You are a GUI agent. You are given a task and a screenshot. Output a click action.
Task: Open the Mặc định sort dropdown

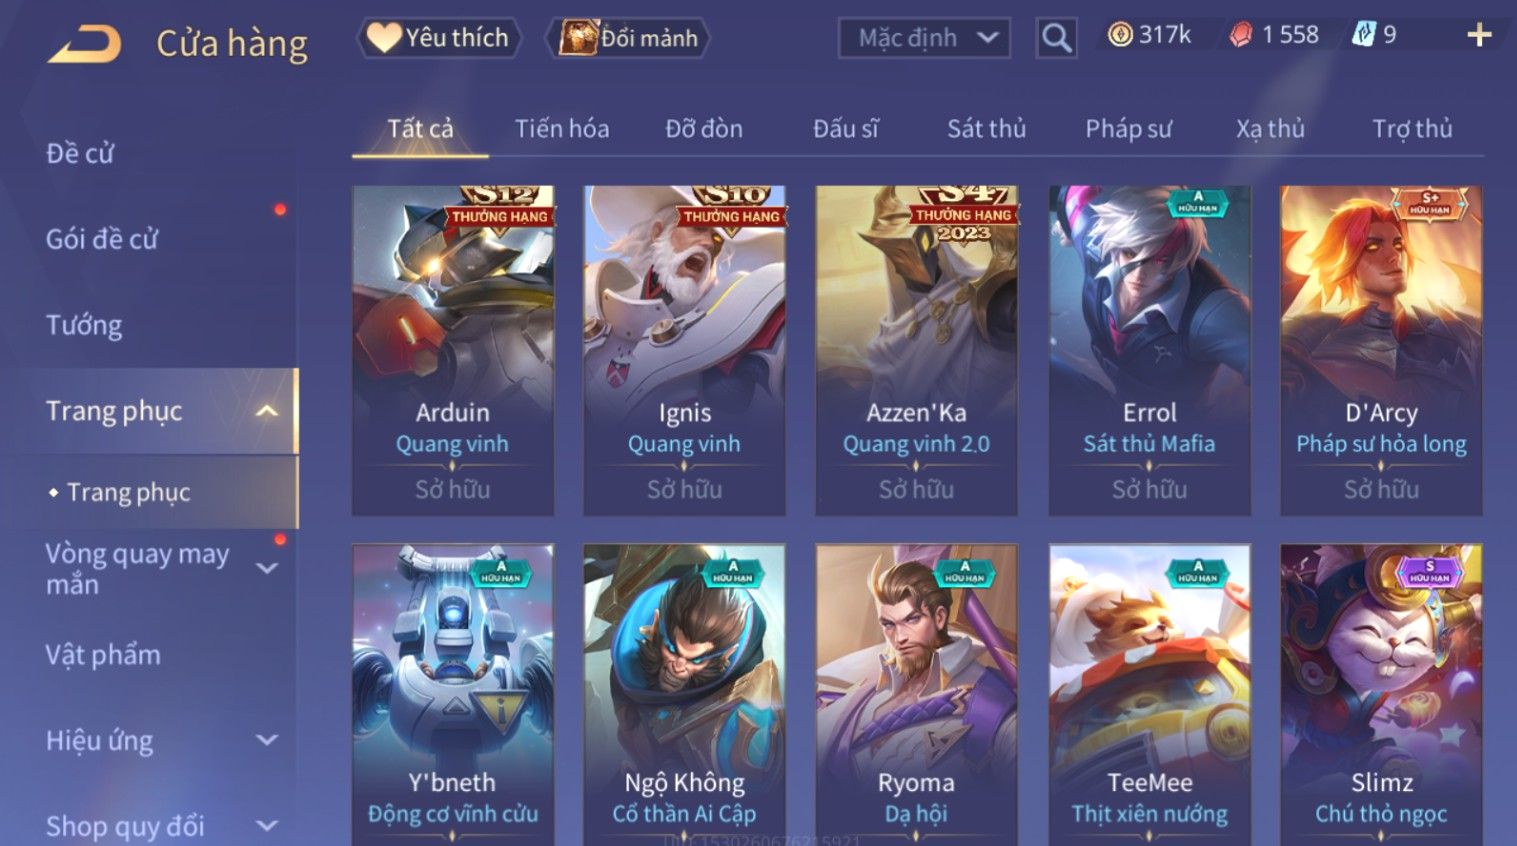(x=924, y=38)
